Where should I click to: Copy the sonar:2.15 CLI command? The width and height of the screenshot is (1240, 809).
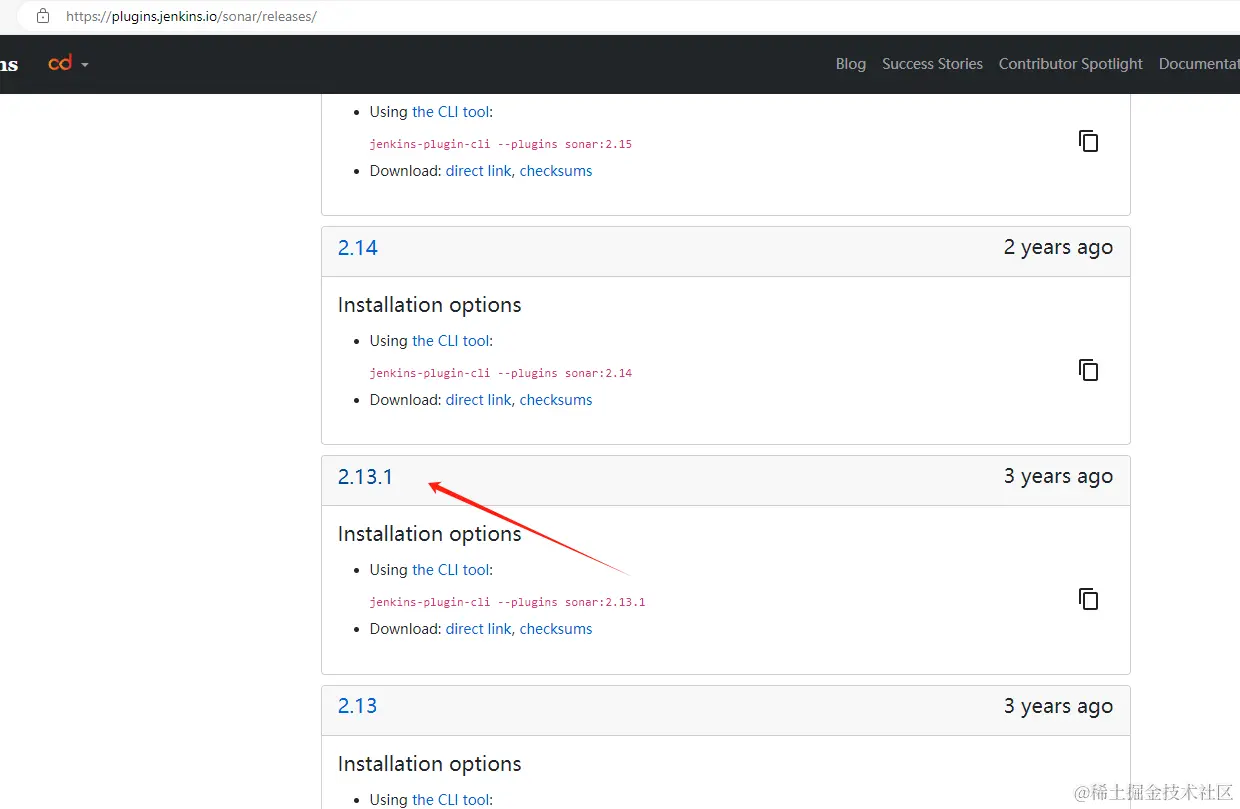[1088, 141]
